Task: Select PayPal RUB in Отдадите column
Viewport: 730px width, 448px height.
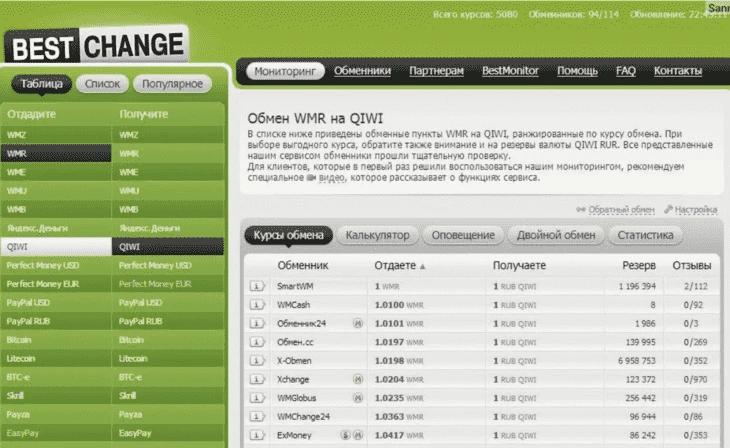Action: [x=56, y=321]
